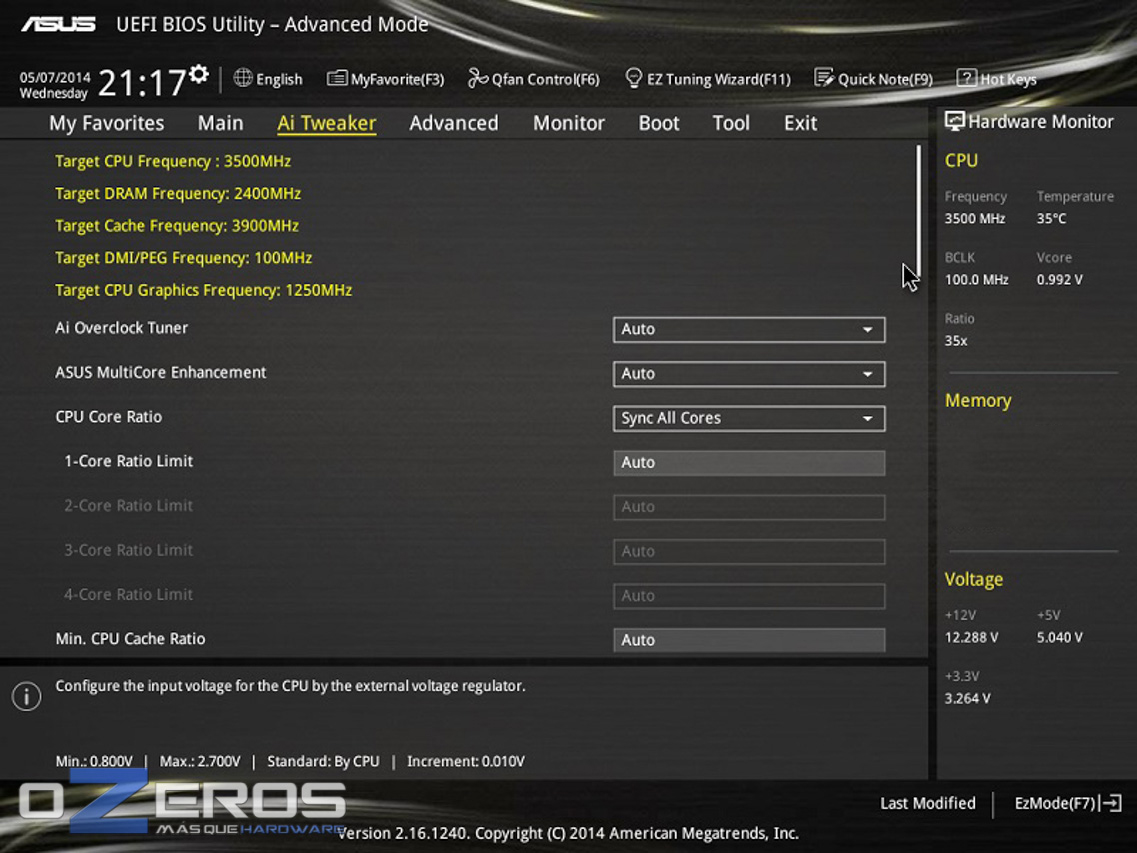Click the Max.: 2.700V text

tap(199, 761)
